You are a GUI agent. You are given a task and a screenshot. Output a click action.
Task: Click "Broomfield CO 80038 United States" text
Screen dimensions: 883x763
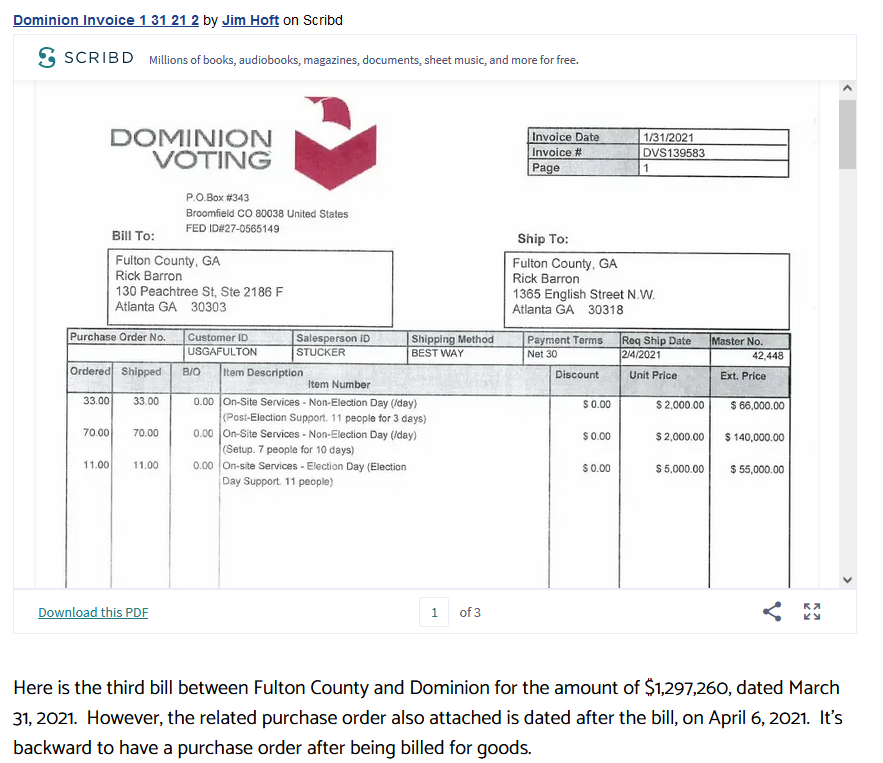click(x=267, y=214)
